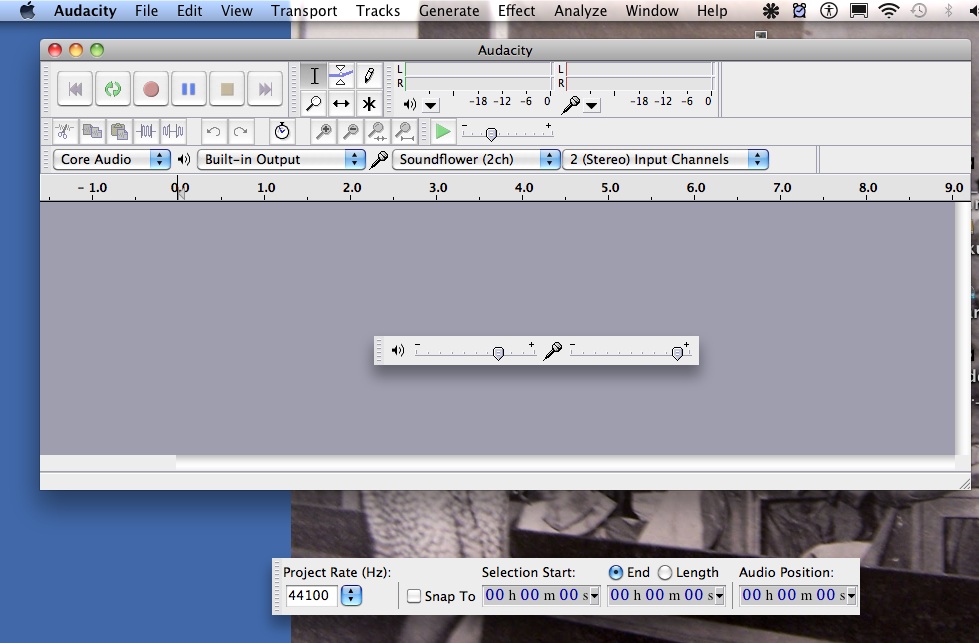Select the Multi-Tool asterisk mode
Viewport: 979px width, 643px height.
[368, 103]
